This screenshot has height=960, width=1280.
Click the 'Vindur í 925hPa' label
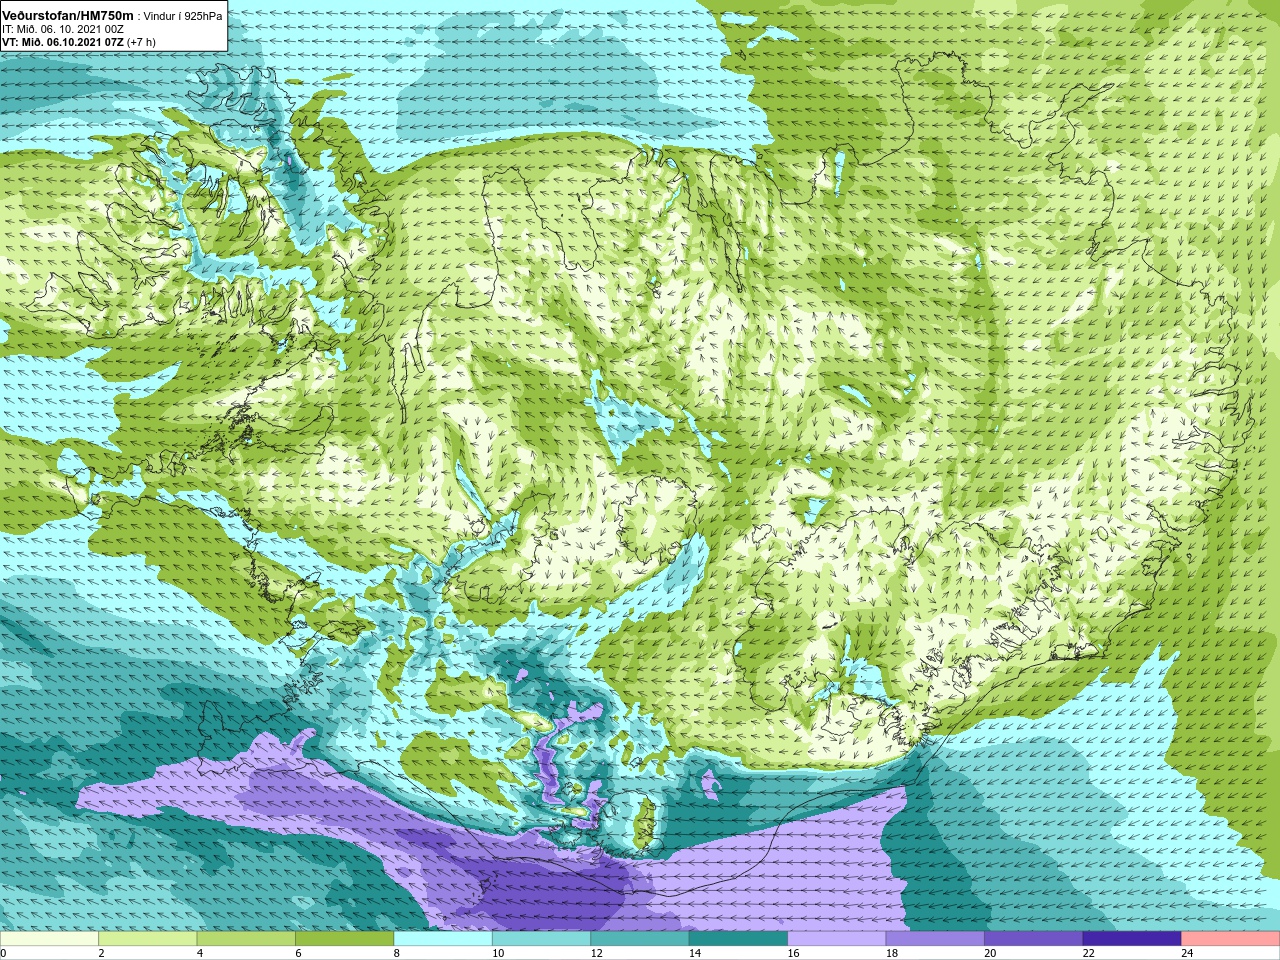click(x=184, y=17)
